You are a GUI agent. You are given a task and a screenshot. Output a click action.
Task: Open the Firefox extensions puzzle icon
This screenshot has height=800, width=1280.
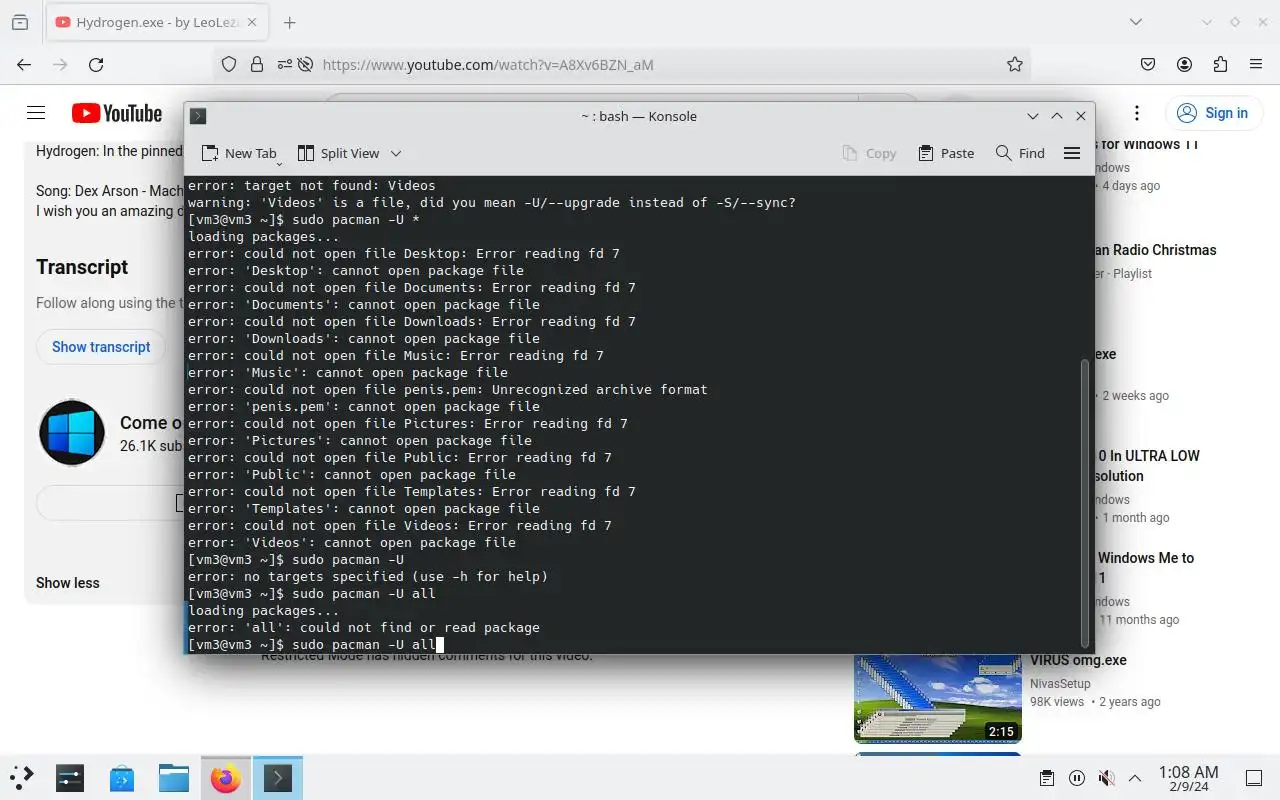click(x=1220, y=64)
